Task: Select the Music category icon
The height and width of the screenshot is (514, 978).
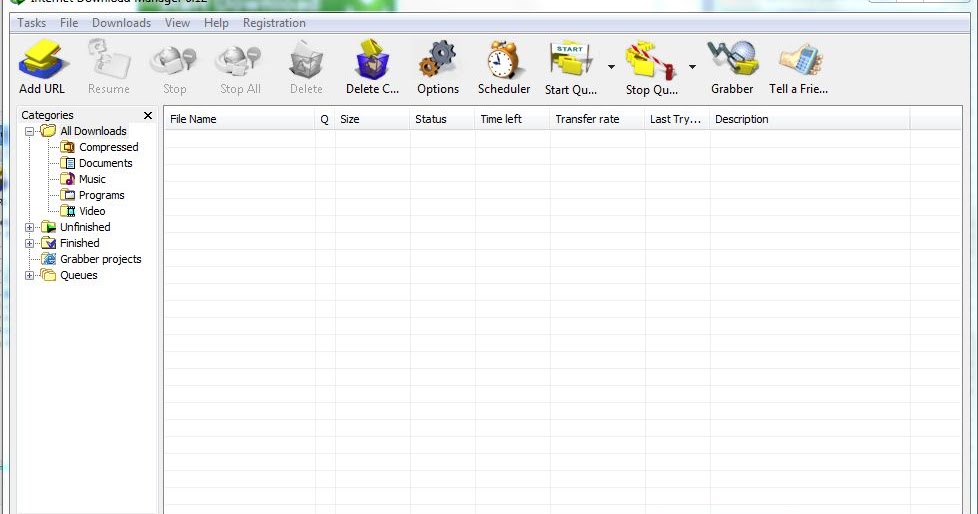Action: coord(67,179)
